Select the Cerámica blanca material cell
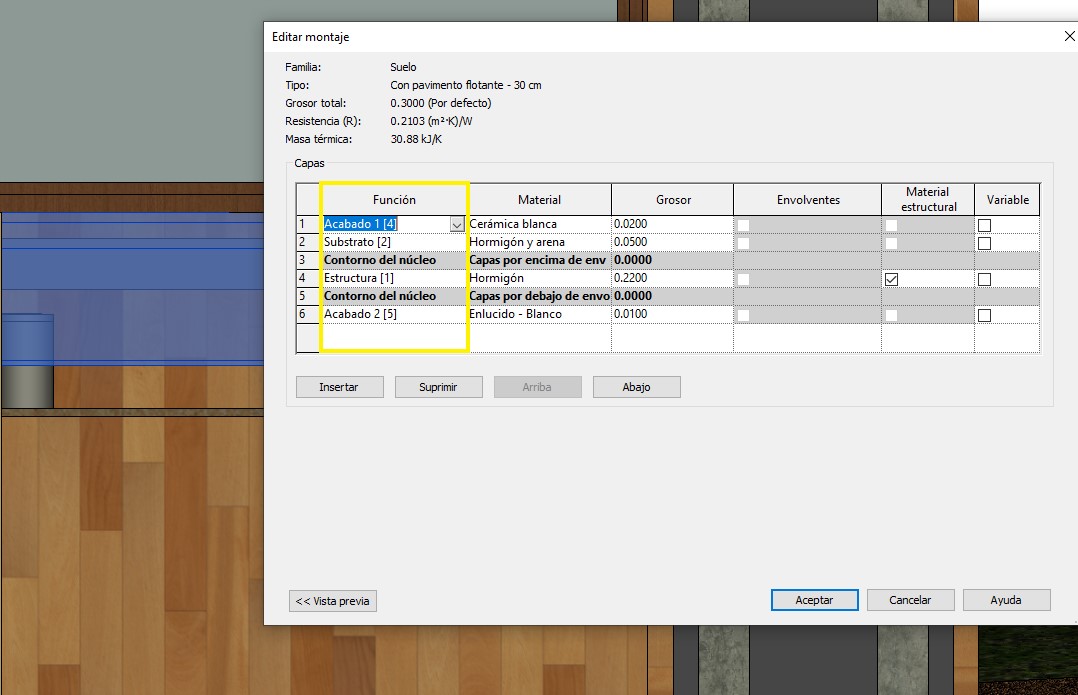Screen dimensions: 1078x695 coord(539,224)
